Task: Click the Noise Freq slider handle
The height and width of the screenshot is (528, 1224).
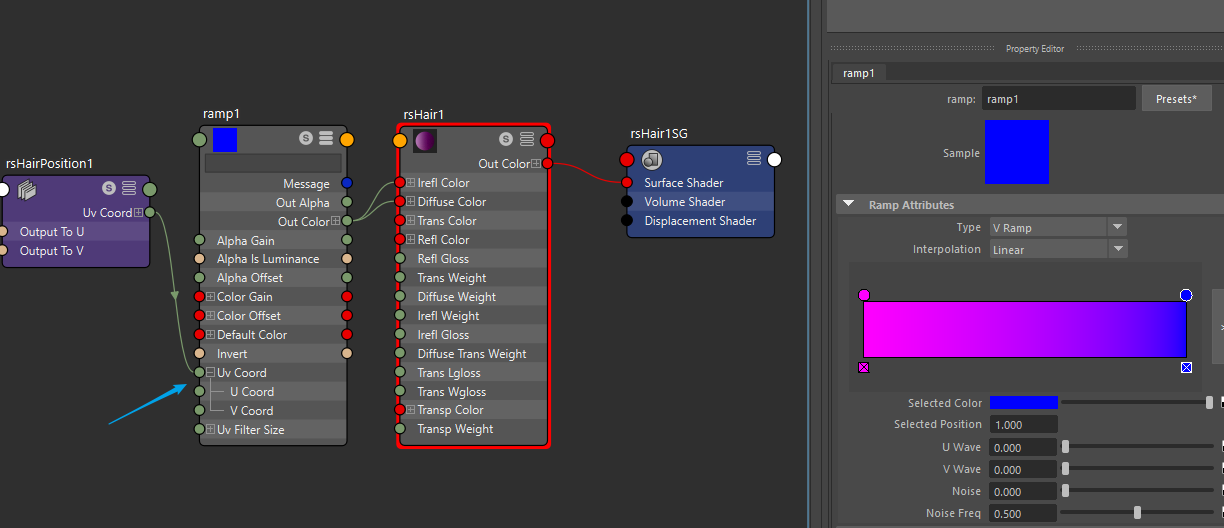Action: (x=1137, y=513)
